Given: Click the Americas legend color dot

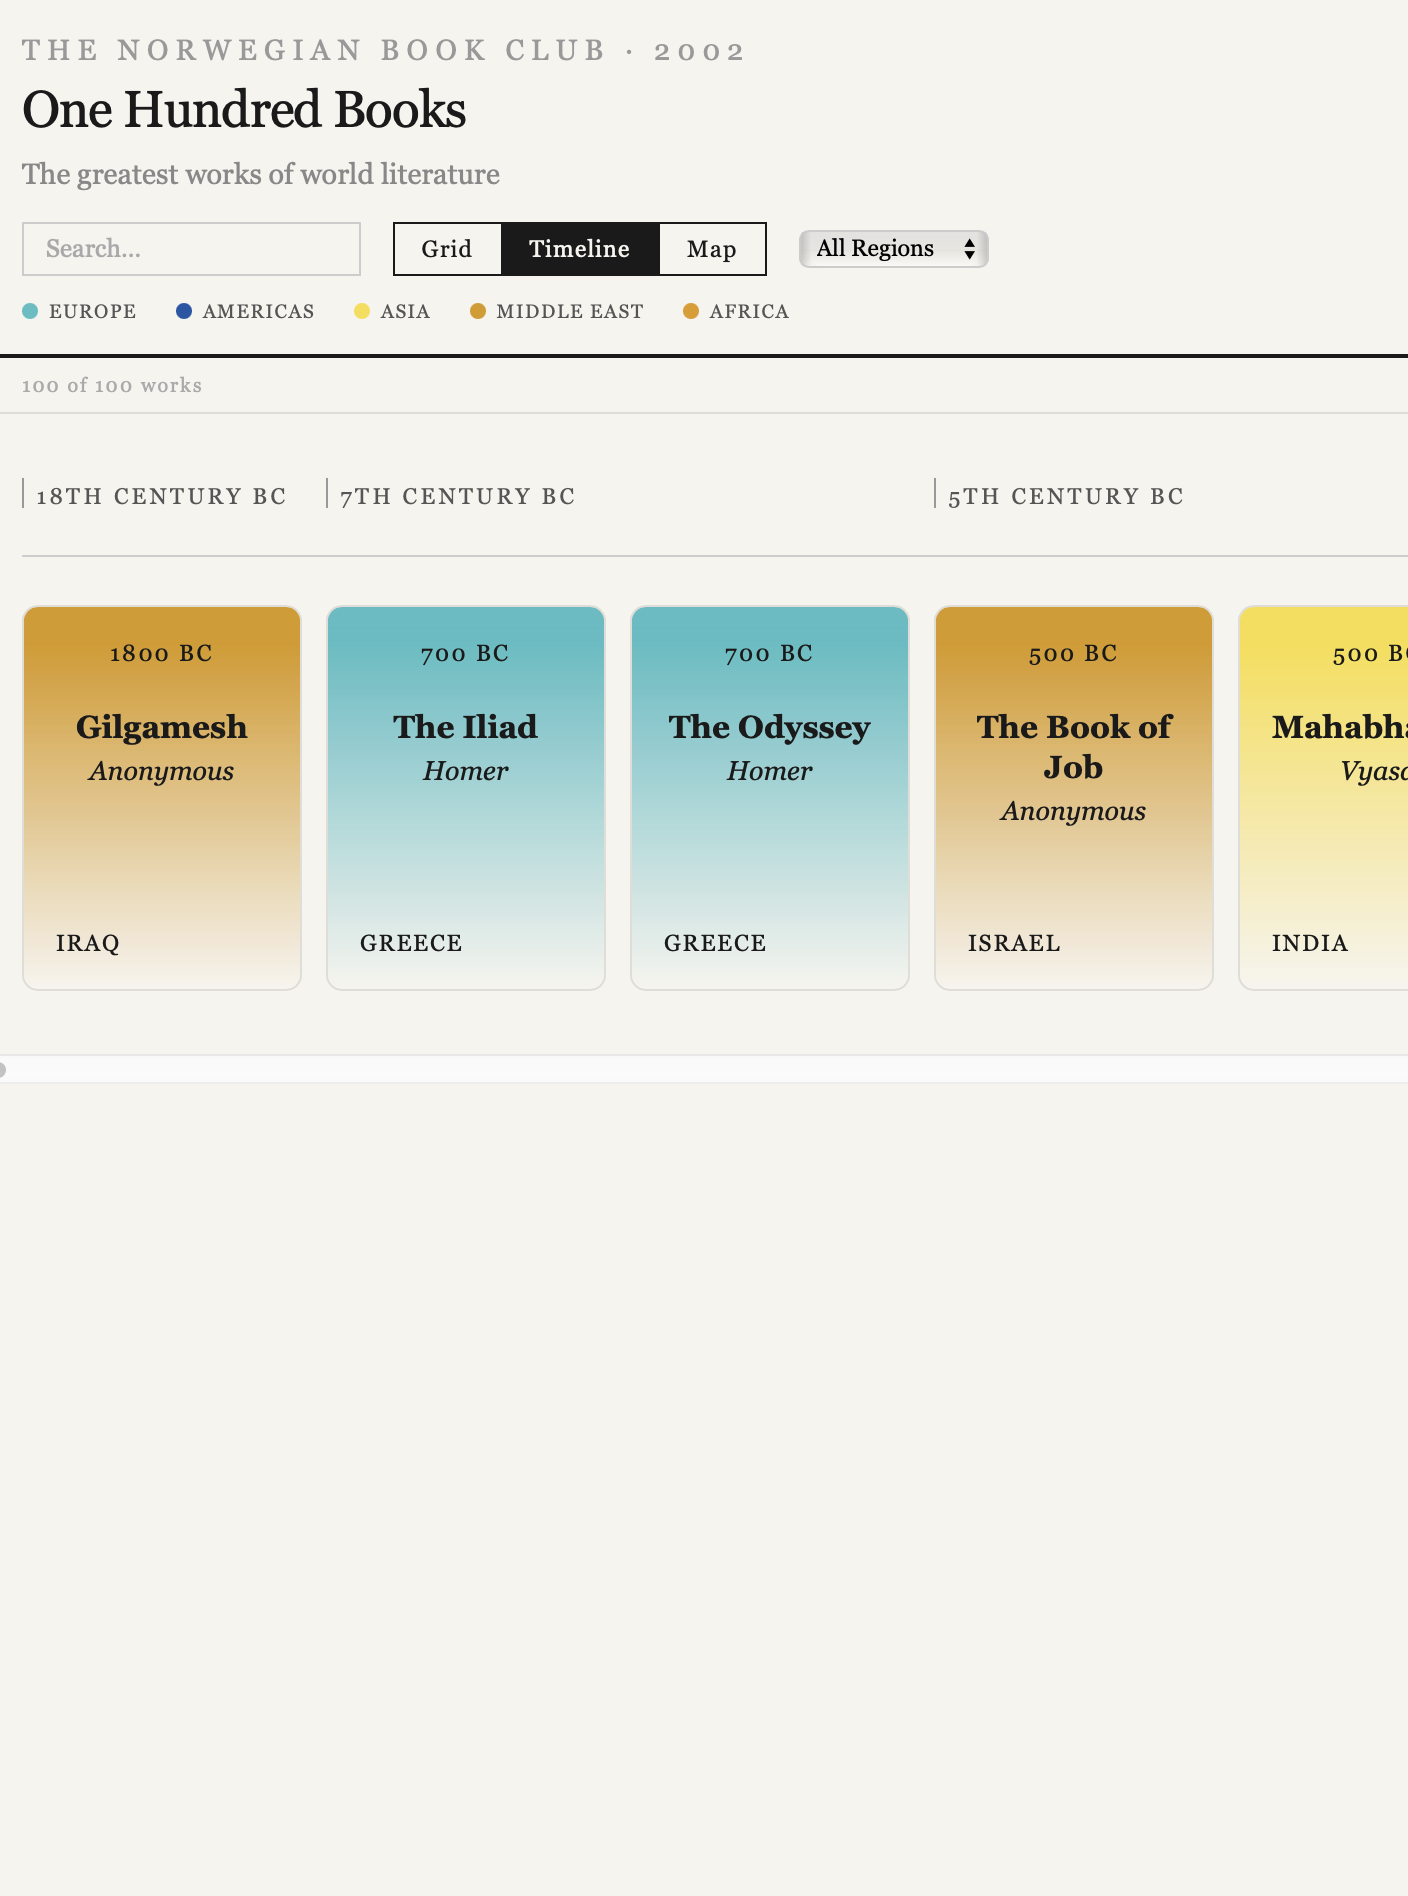Looking at the screenshot, I should click(184, 311).
